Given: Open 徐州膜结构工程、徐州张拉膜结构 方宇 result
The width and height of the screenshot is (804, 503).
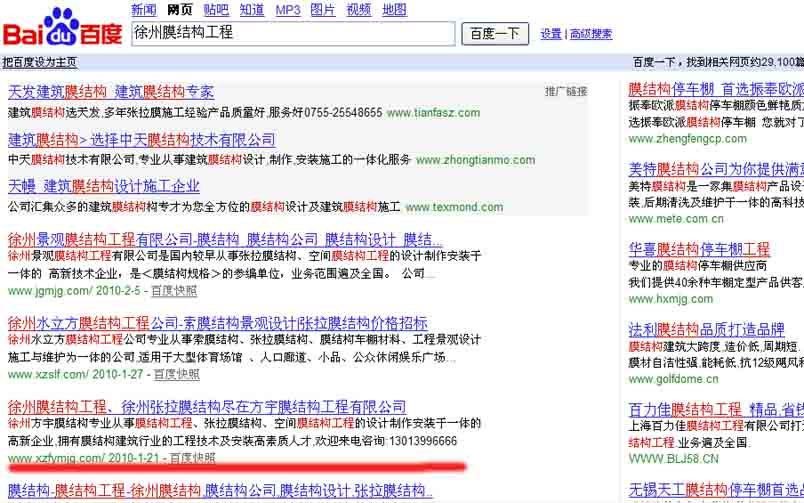Looking at the screenshot, I should point(207,407).
